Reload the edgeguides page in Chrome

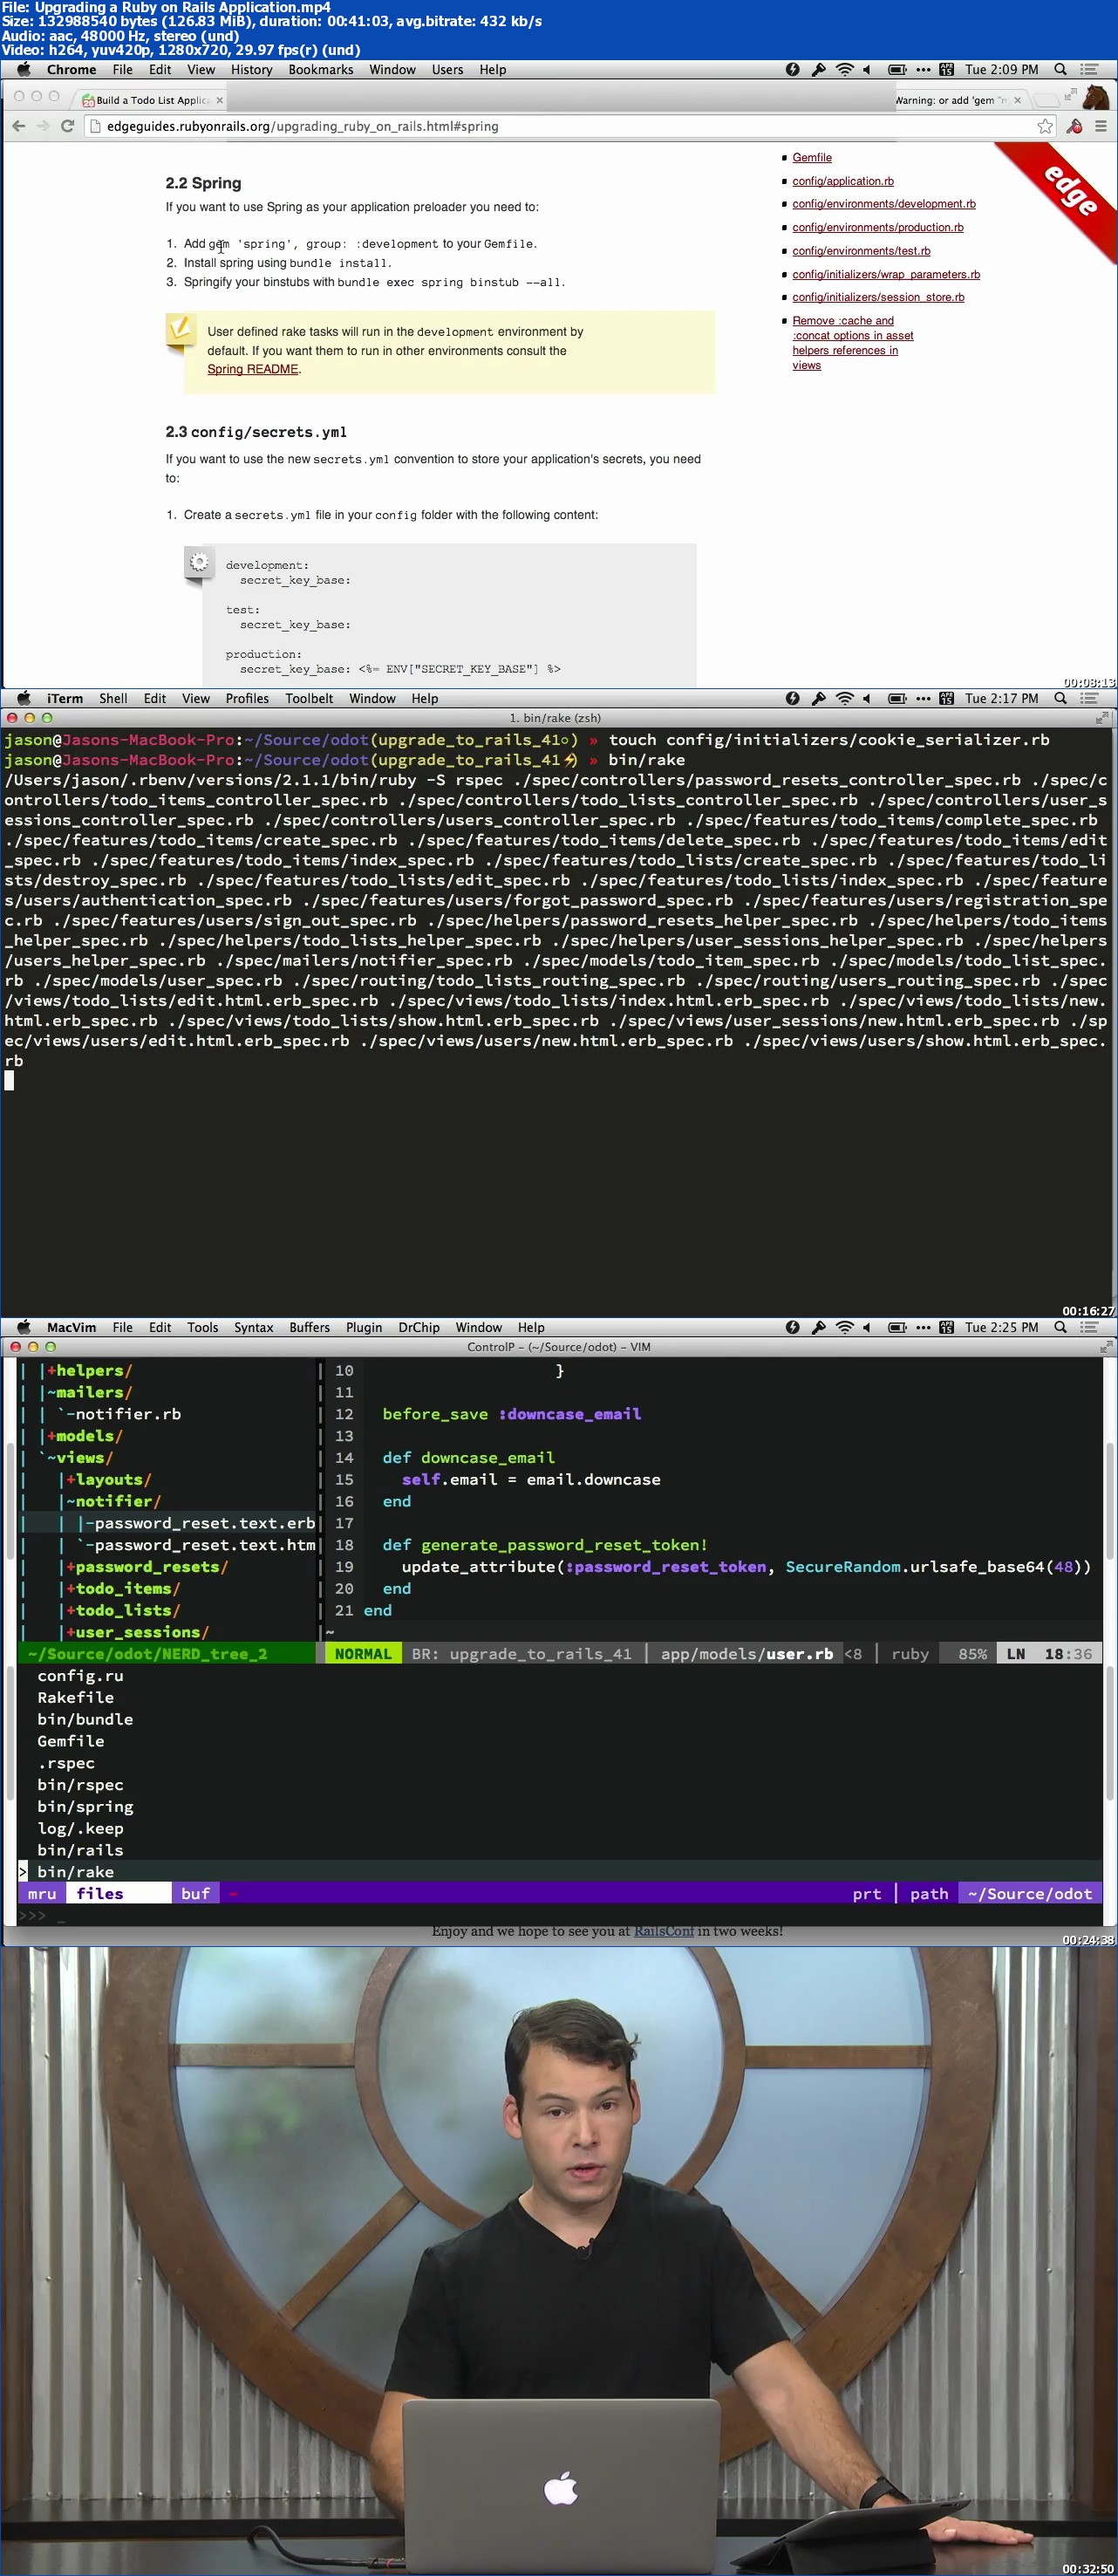68,126
